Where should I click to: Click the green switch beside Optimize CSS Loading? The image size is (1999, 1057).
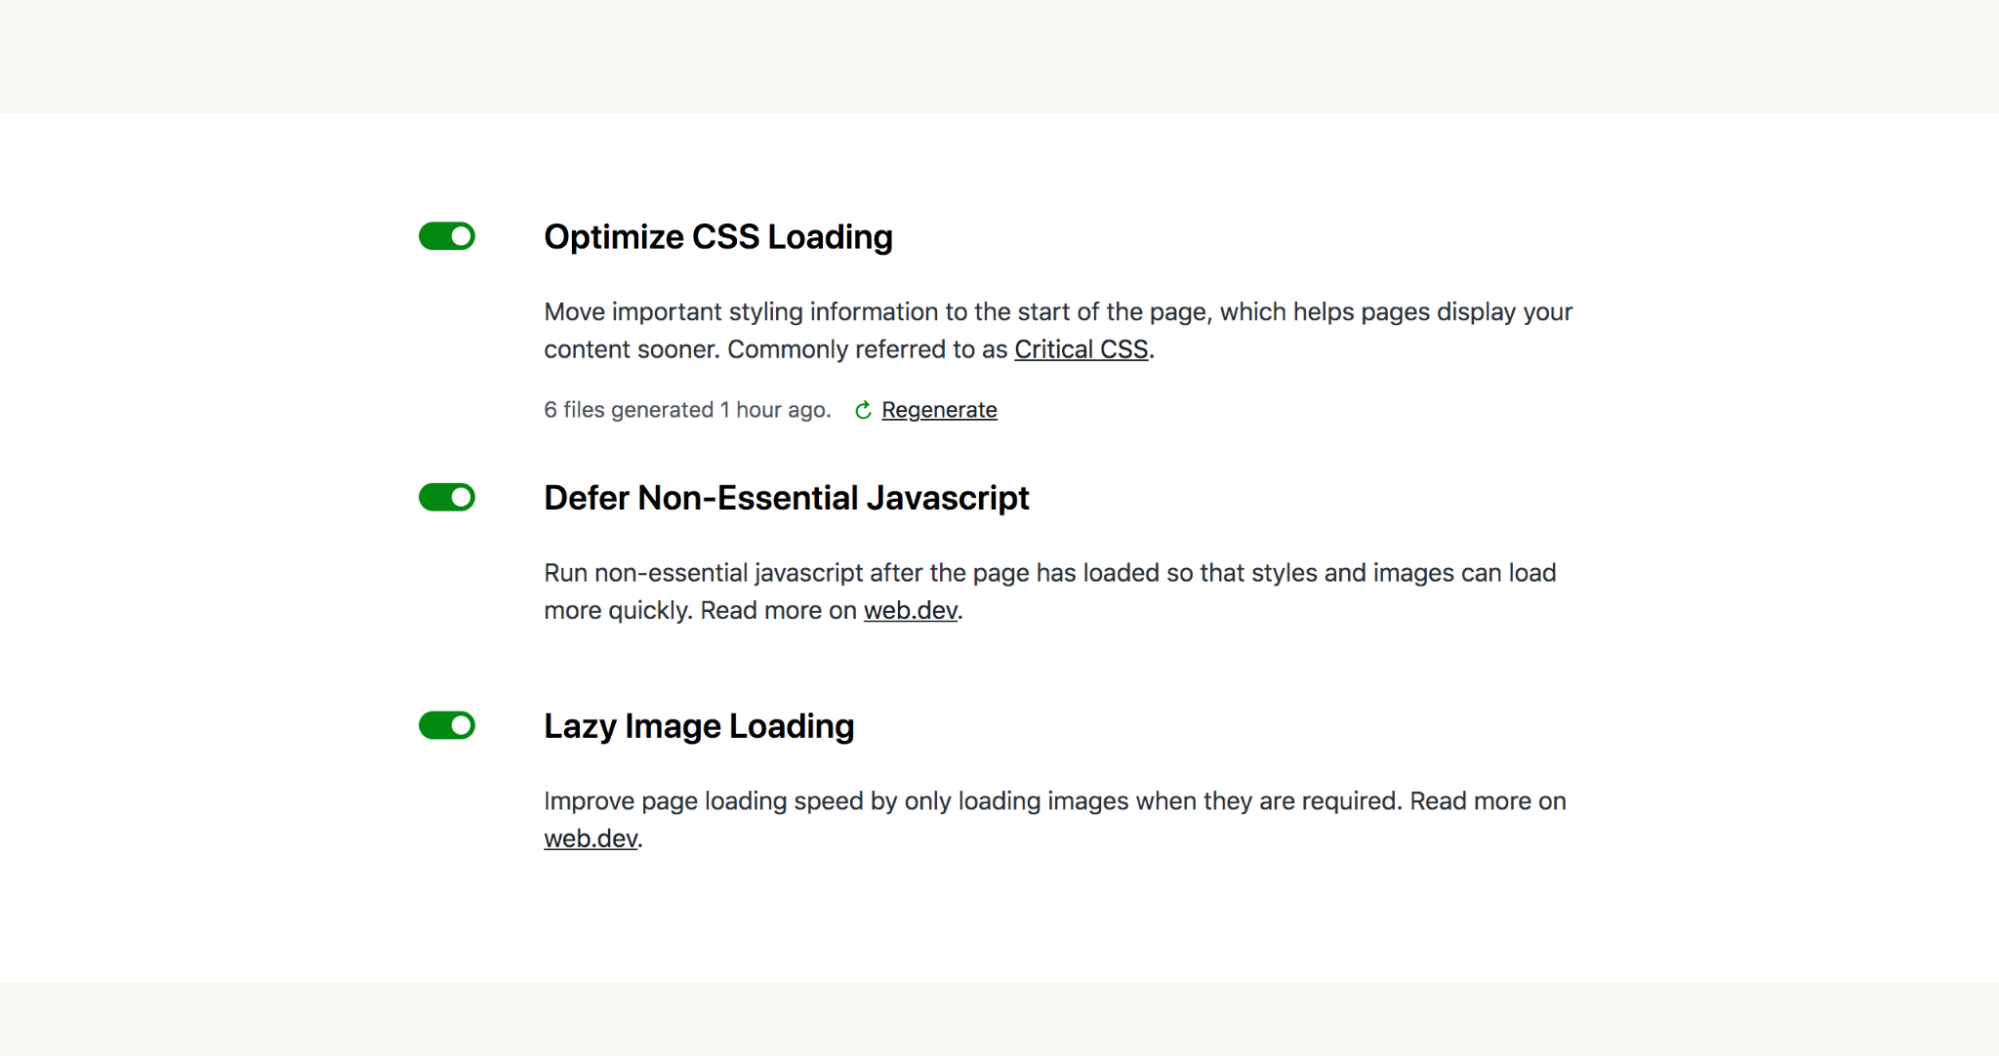[446, 236]
